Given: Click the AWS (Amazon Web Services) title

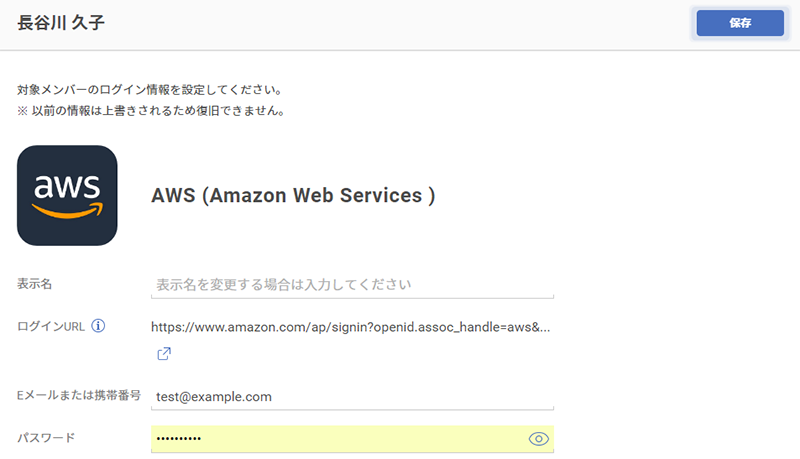Looking at the screenshot, I should point(293,195).
